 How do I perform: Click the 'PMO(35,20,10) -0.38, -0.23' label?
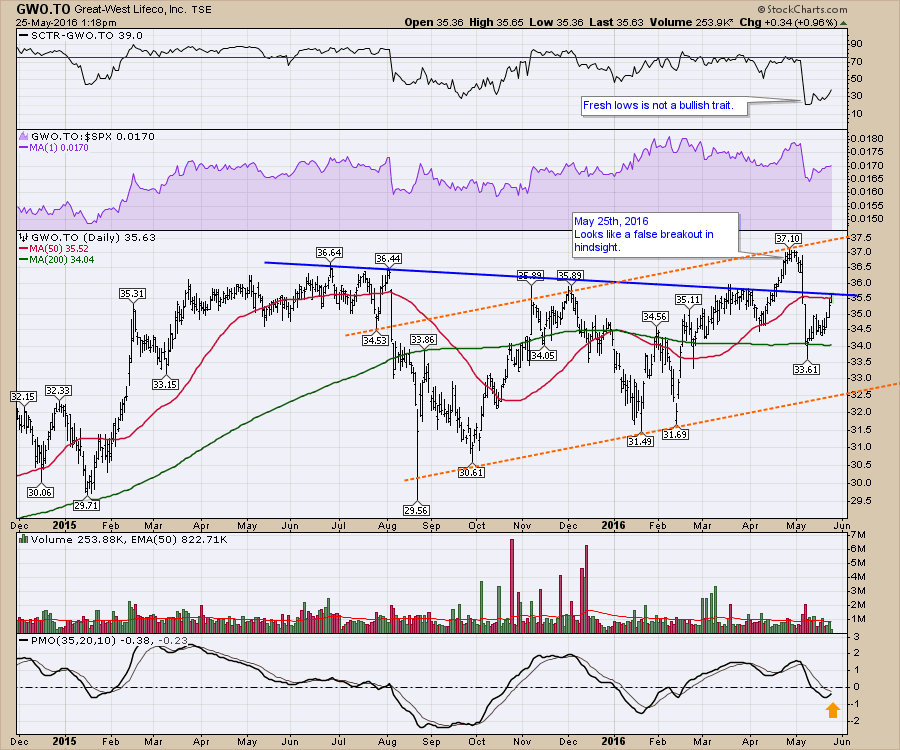click(103, 640)
